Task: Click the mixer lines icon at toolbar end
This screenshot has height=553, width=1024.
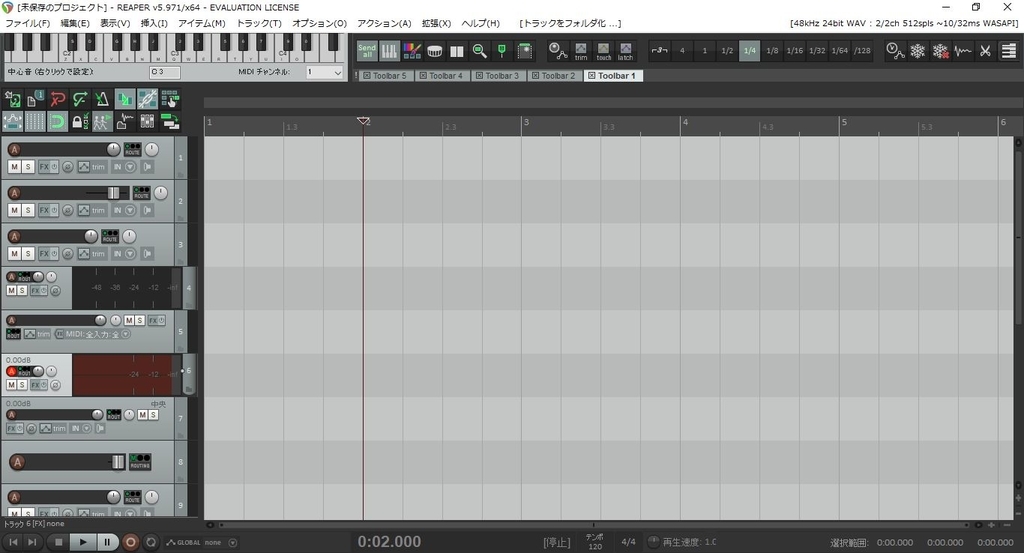Action: tap(1008, 50)
